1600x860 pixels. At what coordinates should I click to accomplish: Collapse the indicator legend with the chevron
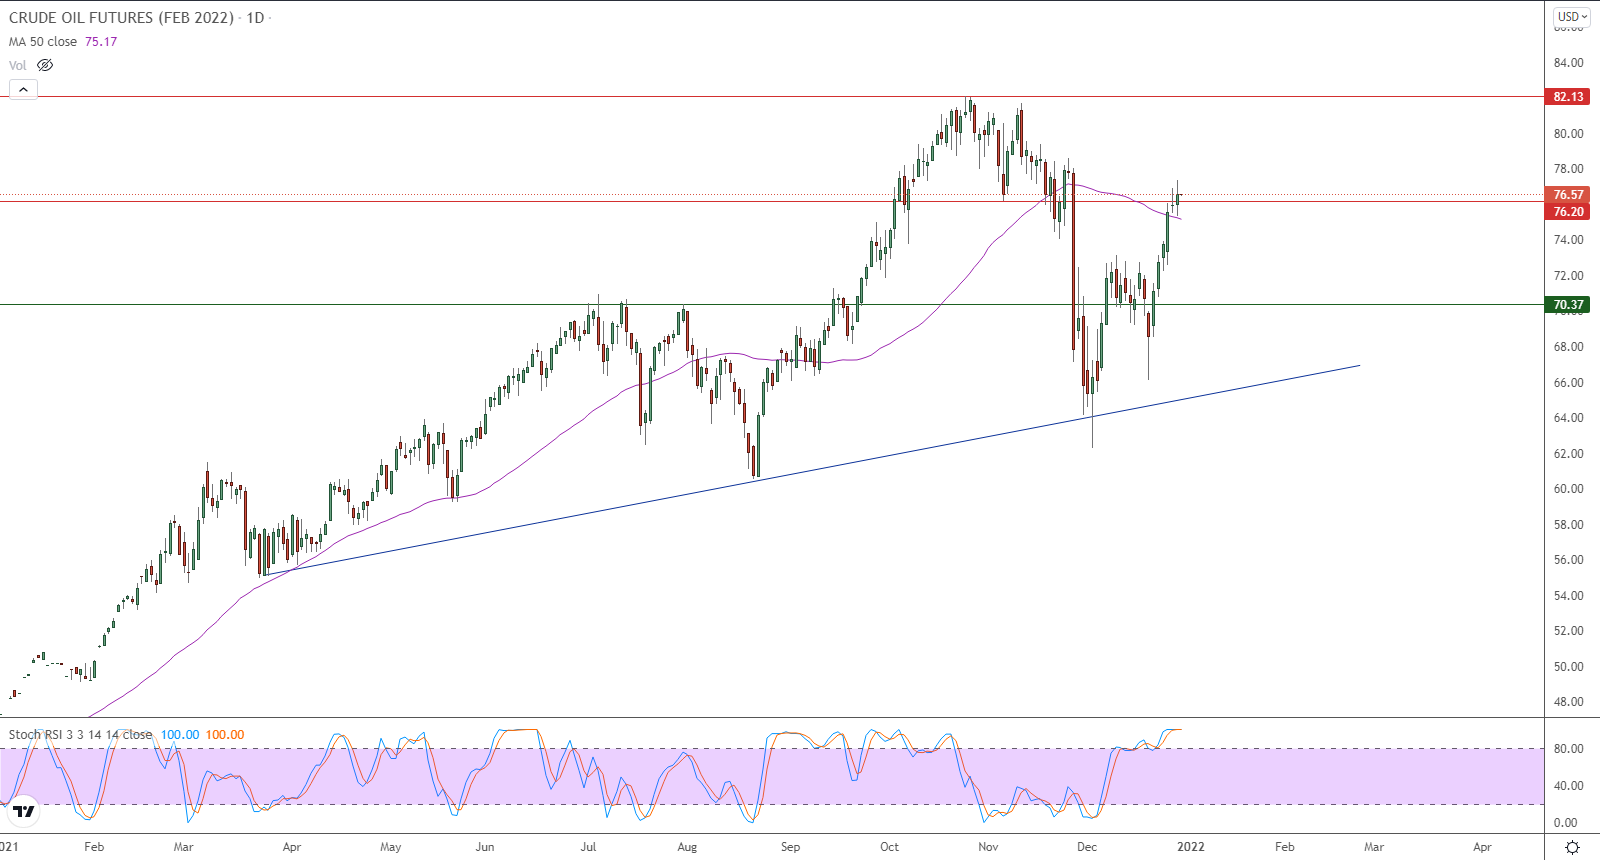click(23, 90)
